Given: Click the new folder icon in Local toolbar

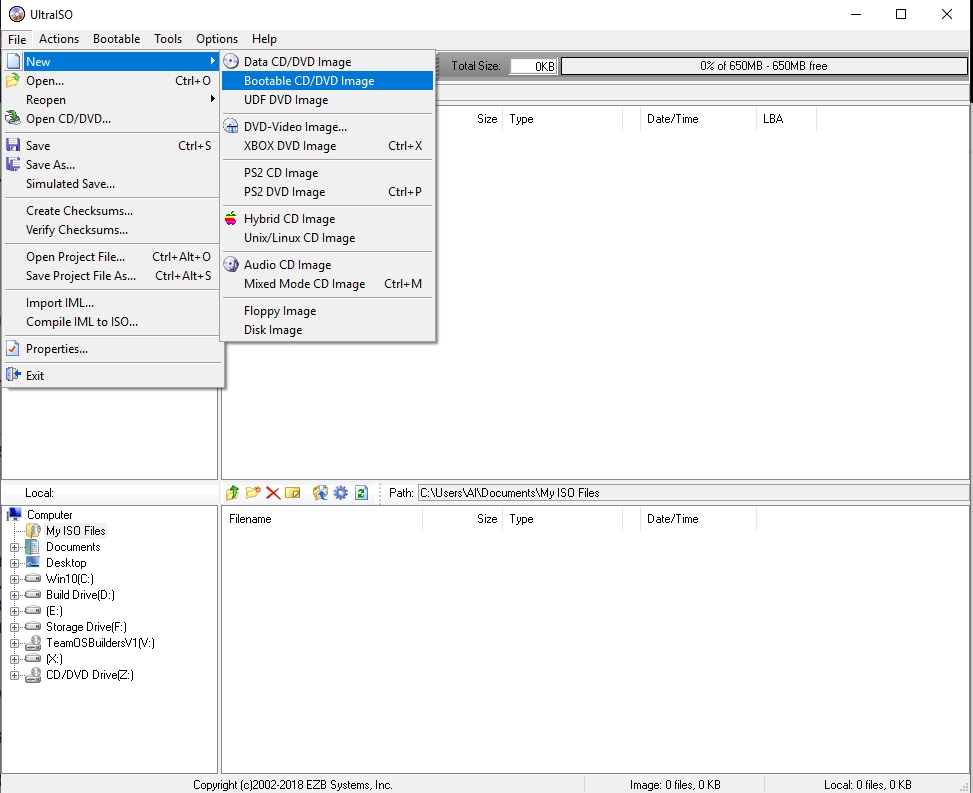Looking at the screenshot, I should [253, 493].
